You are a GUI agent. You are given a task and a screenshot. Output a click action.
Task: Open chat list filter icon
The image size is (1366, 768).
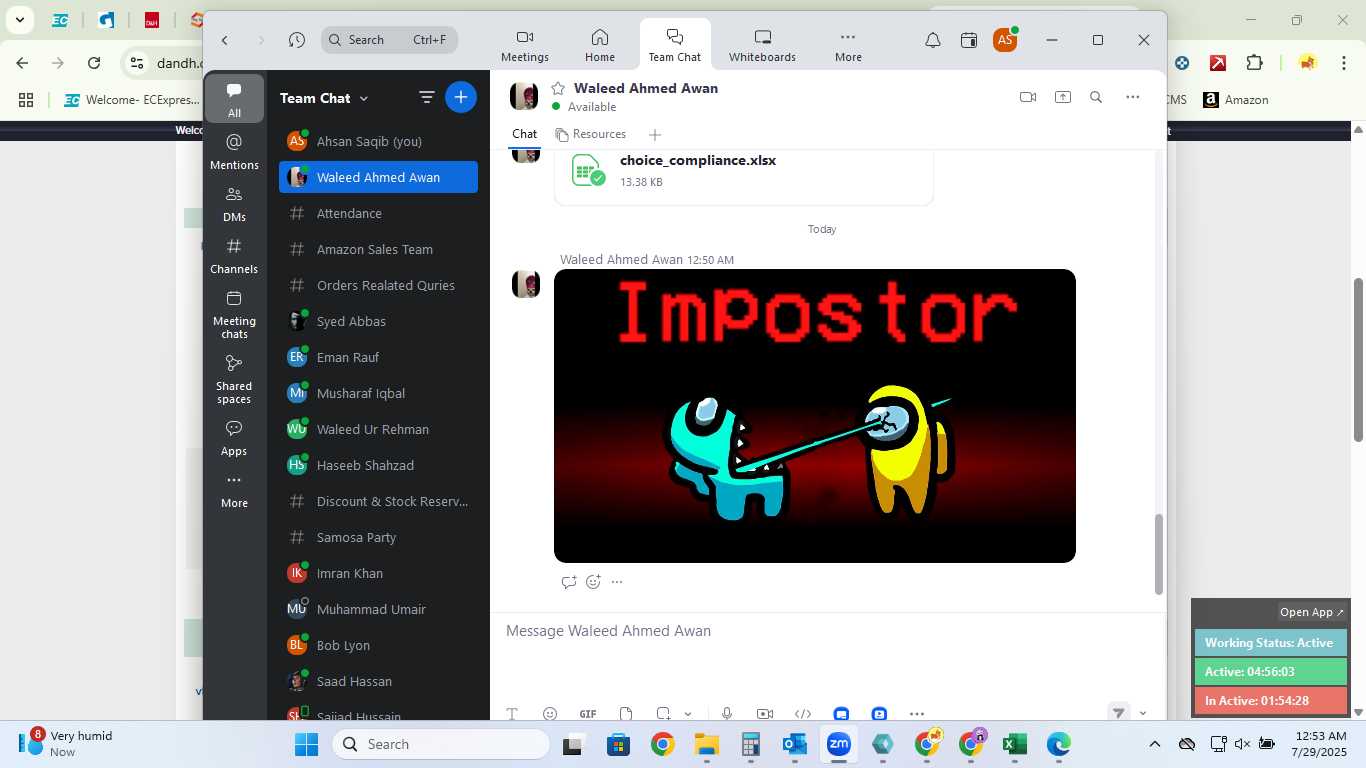coord(426,97)
